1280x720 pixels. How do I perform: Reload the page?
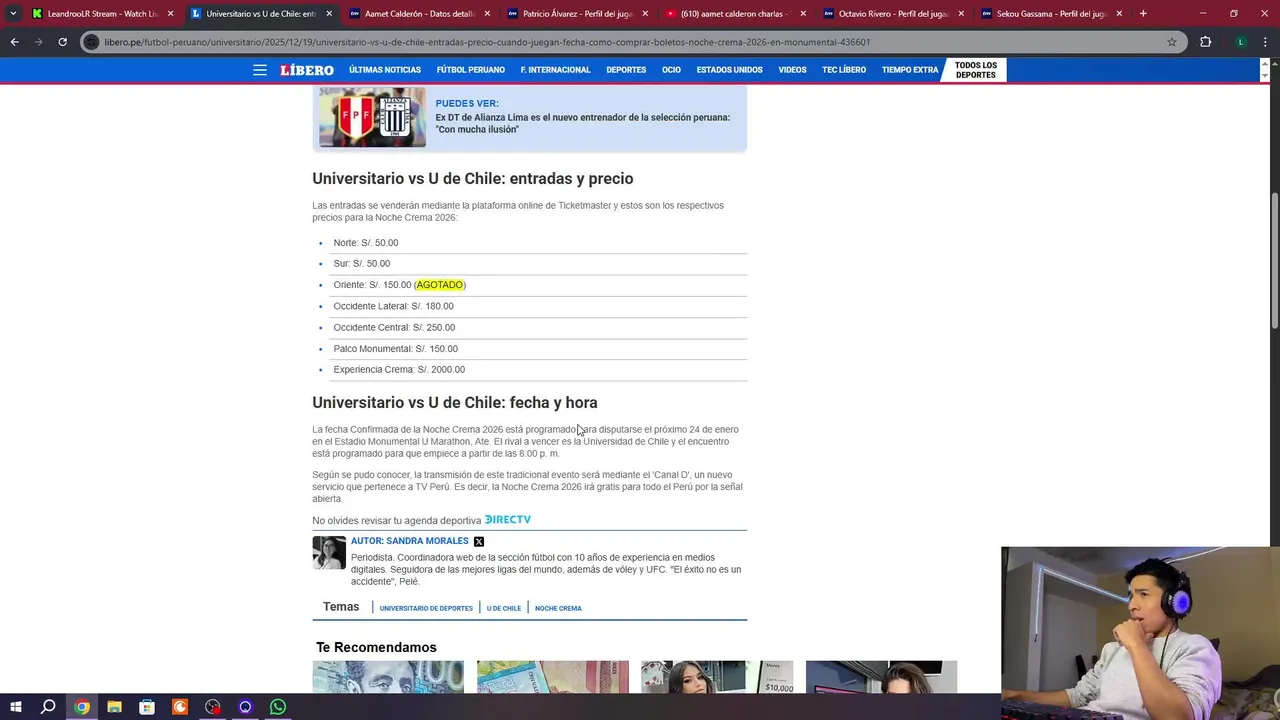pos(62,42)
